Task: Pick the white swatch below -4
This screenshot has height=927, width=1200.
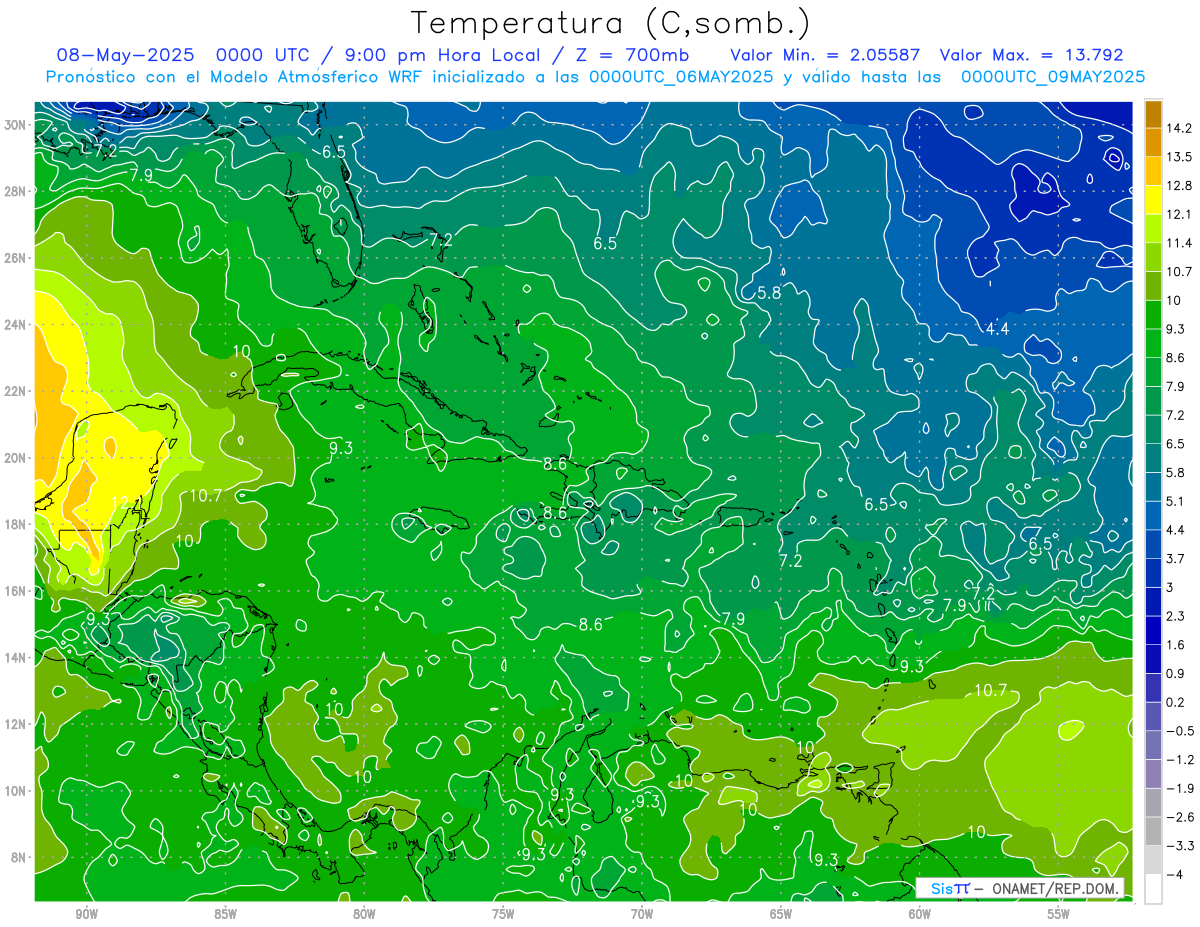Action: (1153, 889)
